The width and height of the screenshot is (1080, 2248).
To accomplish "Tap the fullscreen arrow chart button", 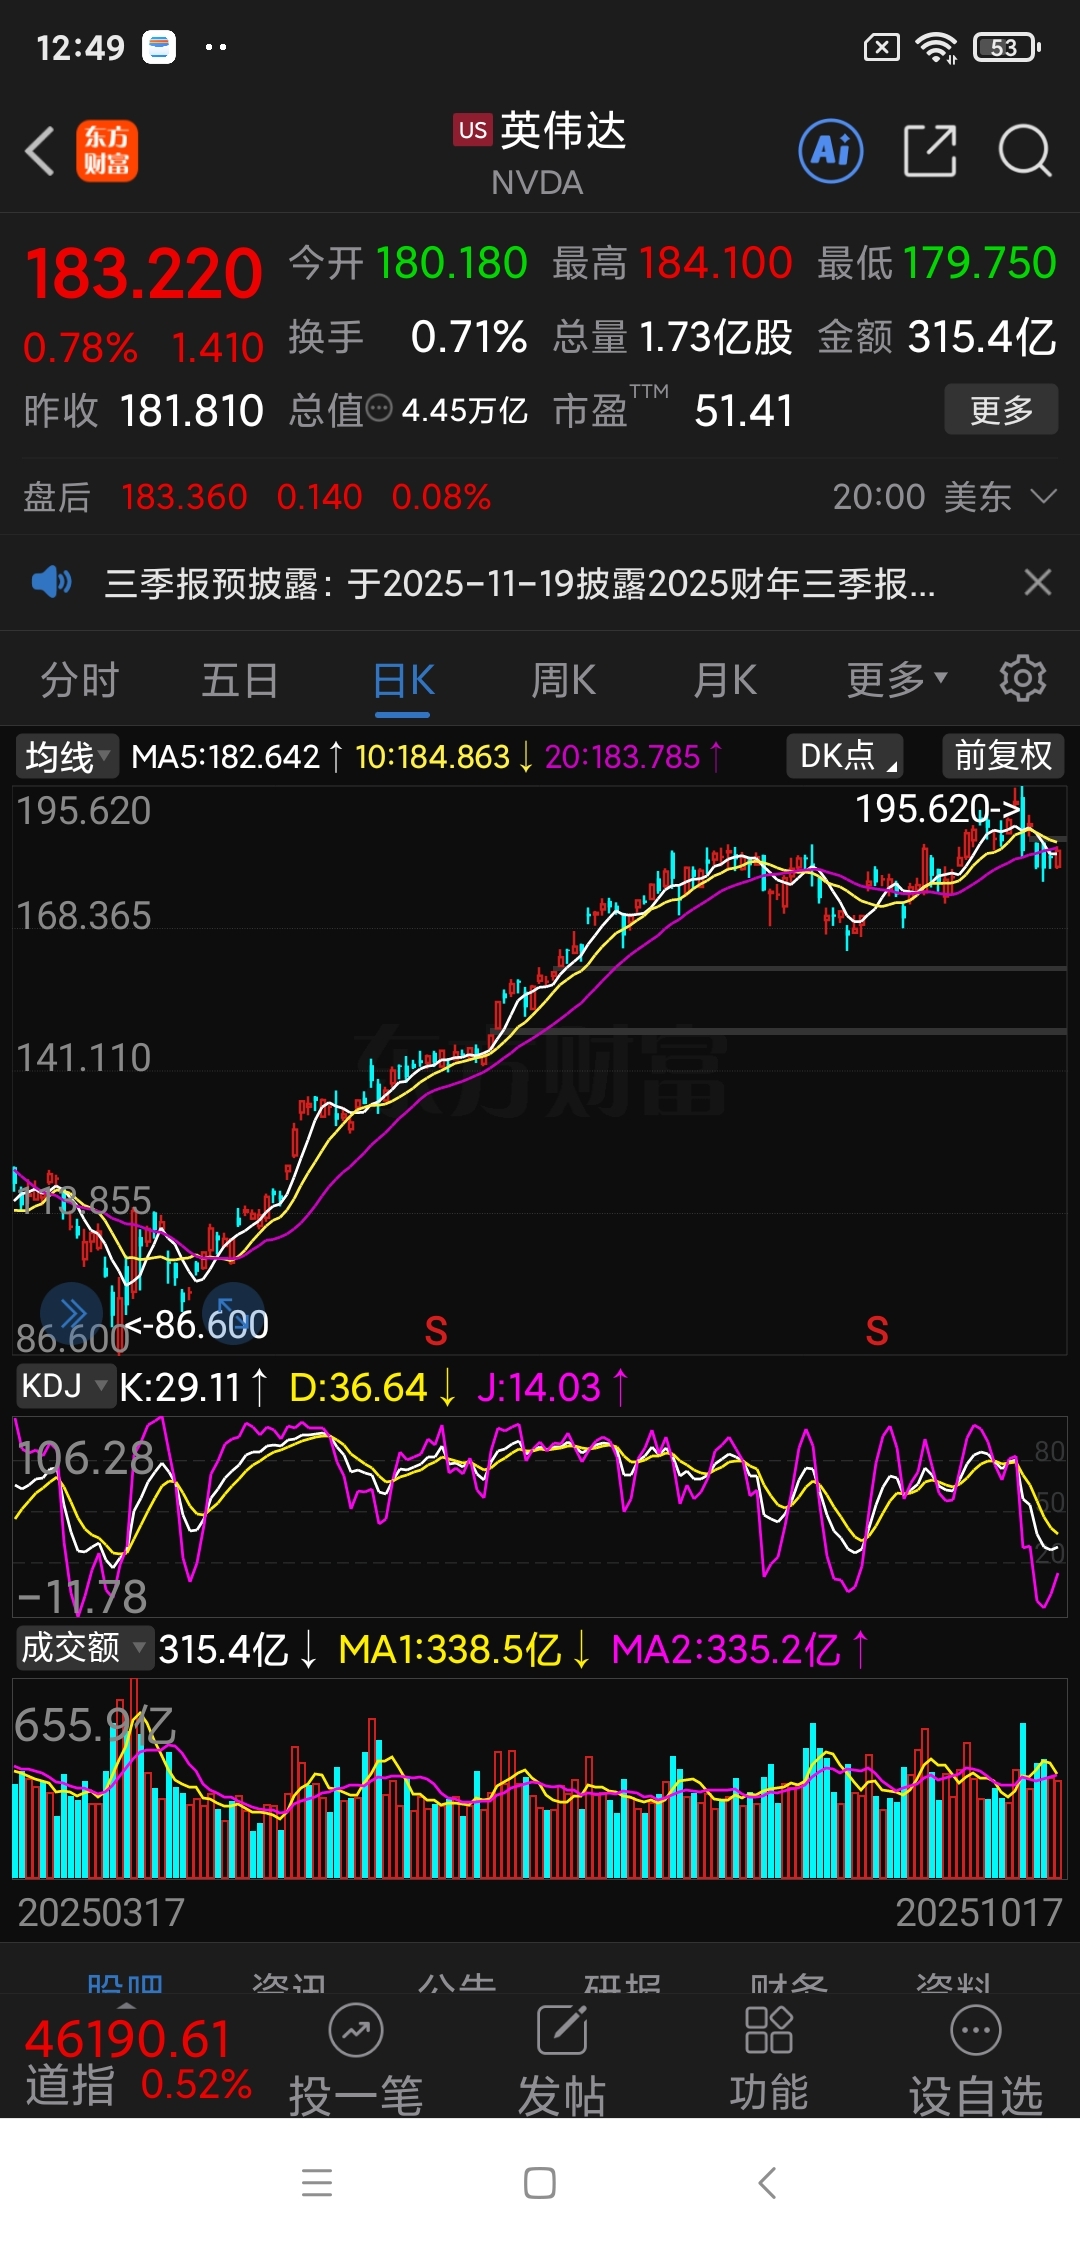I will pos(233,1313).
